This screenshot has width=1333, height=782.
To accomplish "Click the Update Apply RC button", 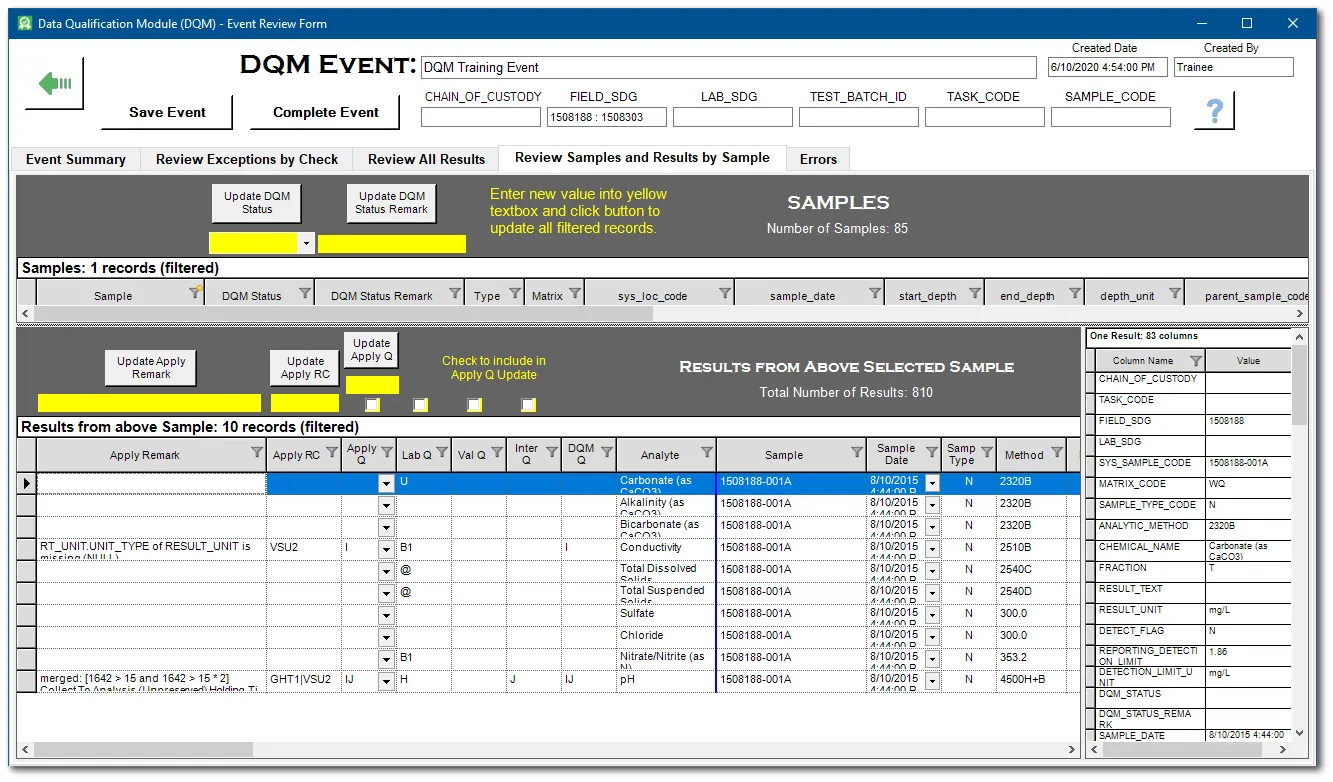I will (x=305, y=367).
